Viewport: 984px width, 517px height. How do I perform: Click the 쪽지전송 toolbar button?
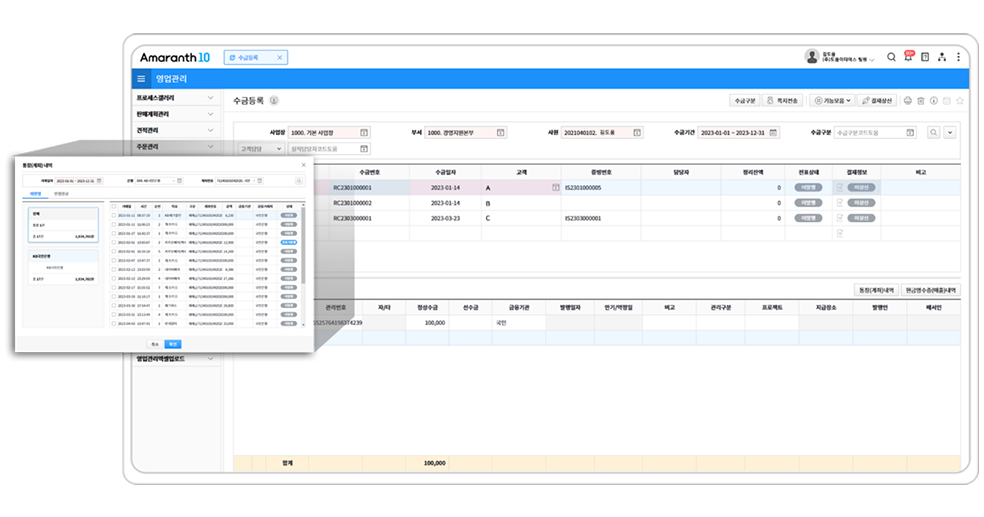pos(781,100)
